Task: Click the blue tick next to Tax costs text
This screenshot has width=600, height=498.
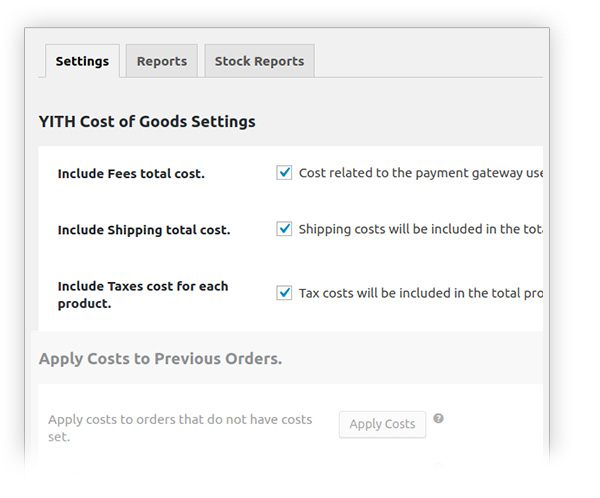Action: (284, 292)
